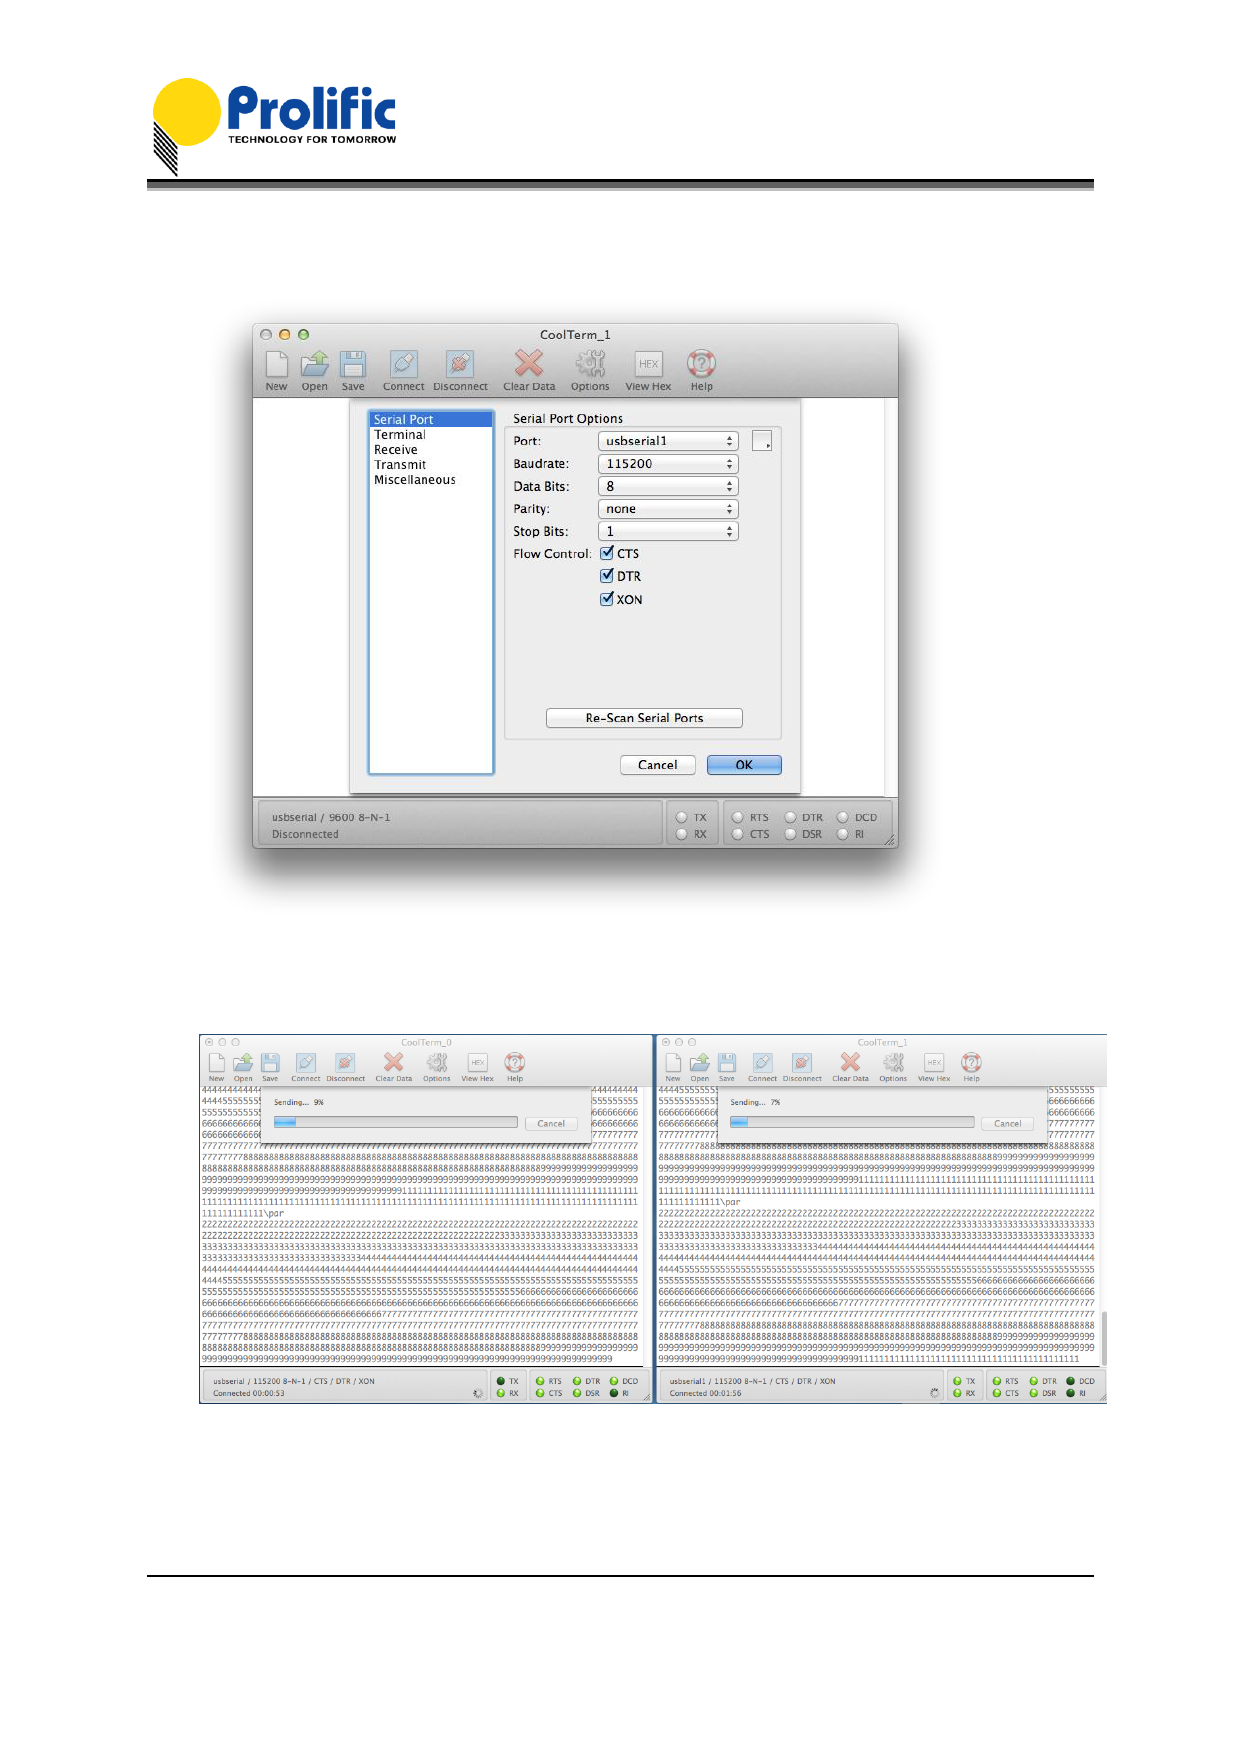Image resolution: width=1241 pixels, height=1754 pixels.
Task: Click the Sending progress bar in CoolTerm_0
Action: 395,1123
